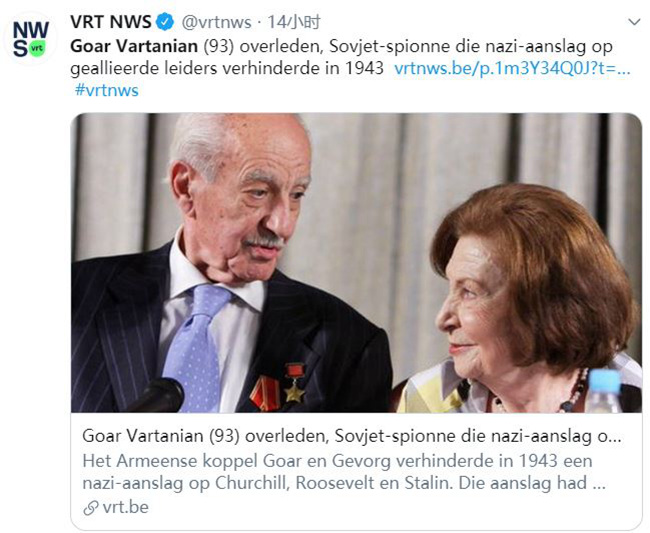650x533 pixels.
Task: Click the card description about Het Armeense koppel
Action: click(344, 472)
